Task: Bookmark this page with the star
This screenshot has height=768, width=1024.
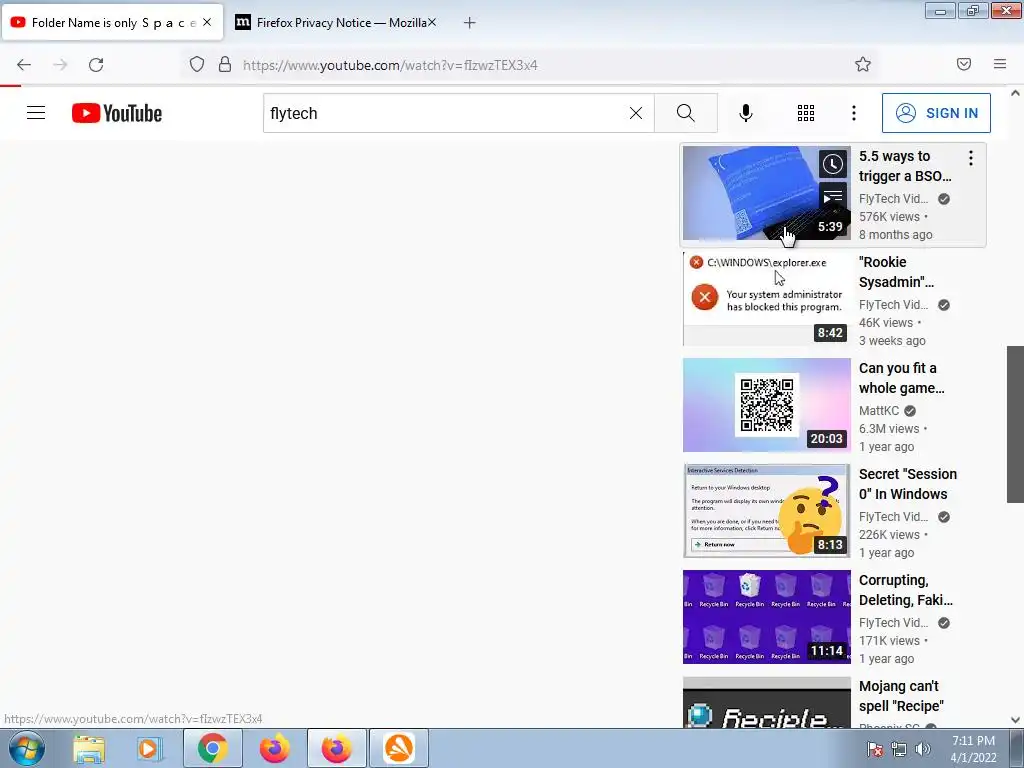Action: click(863, 64)
